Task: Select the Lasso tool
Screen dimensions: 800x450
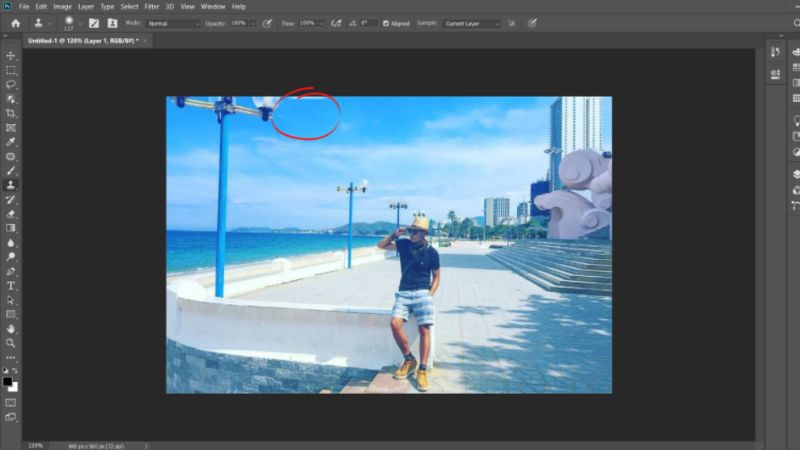Action: coord(10,84)
